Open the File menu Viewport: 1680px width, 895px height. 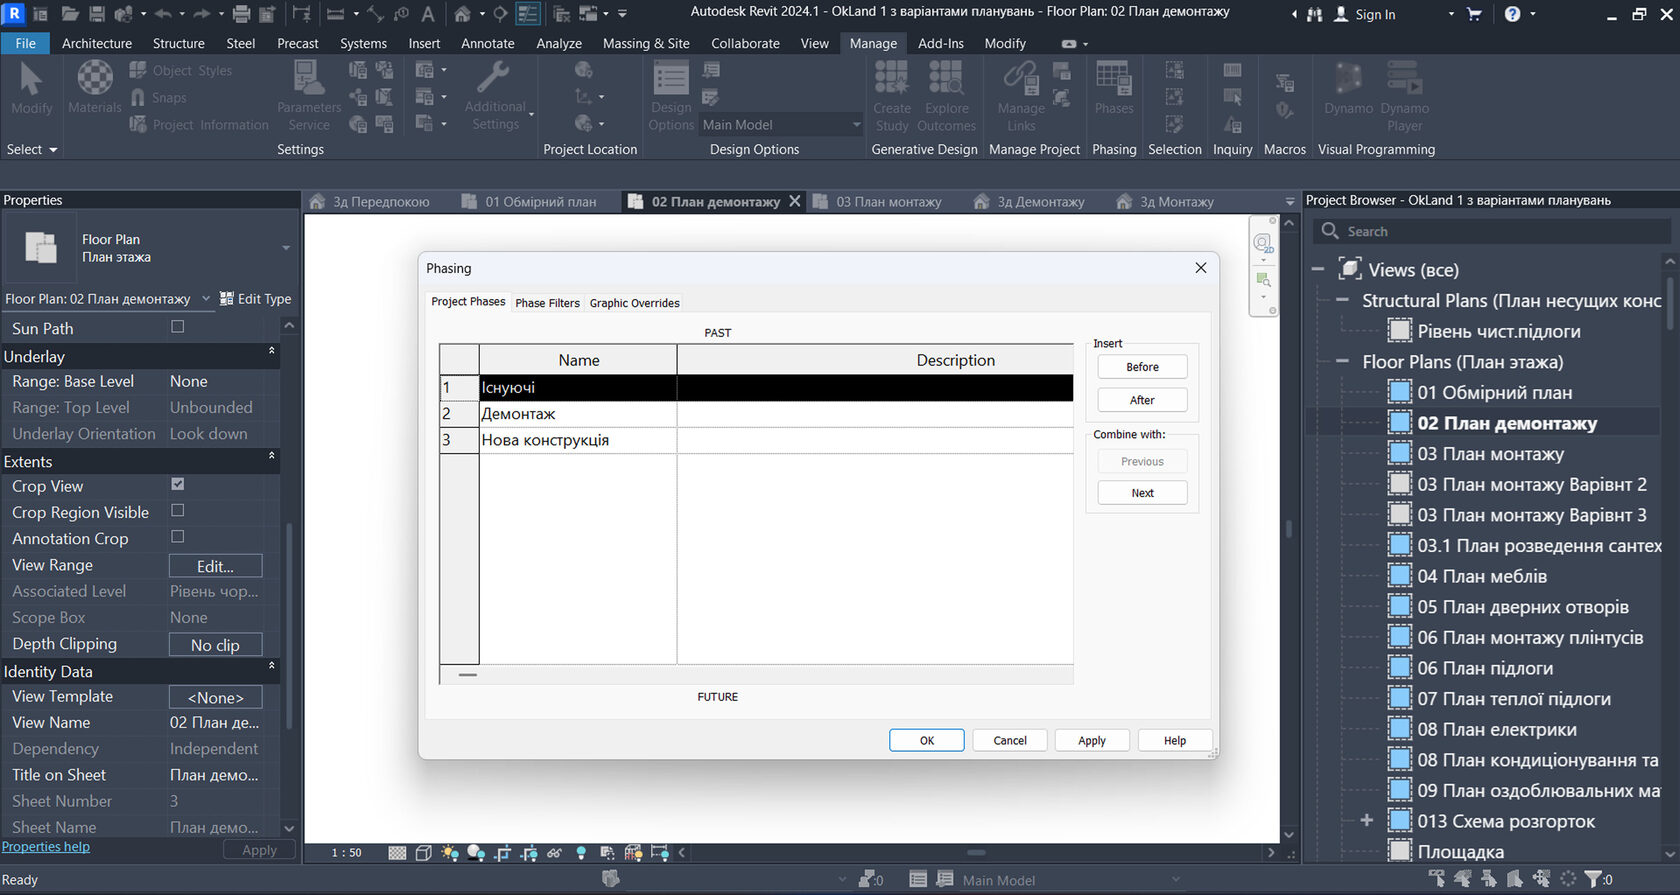coord(25,43)
